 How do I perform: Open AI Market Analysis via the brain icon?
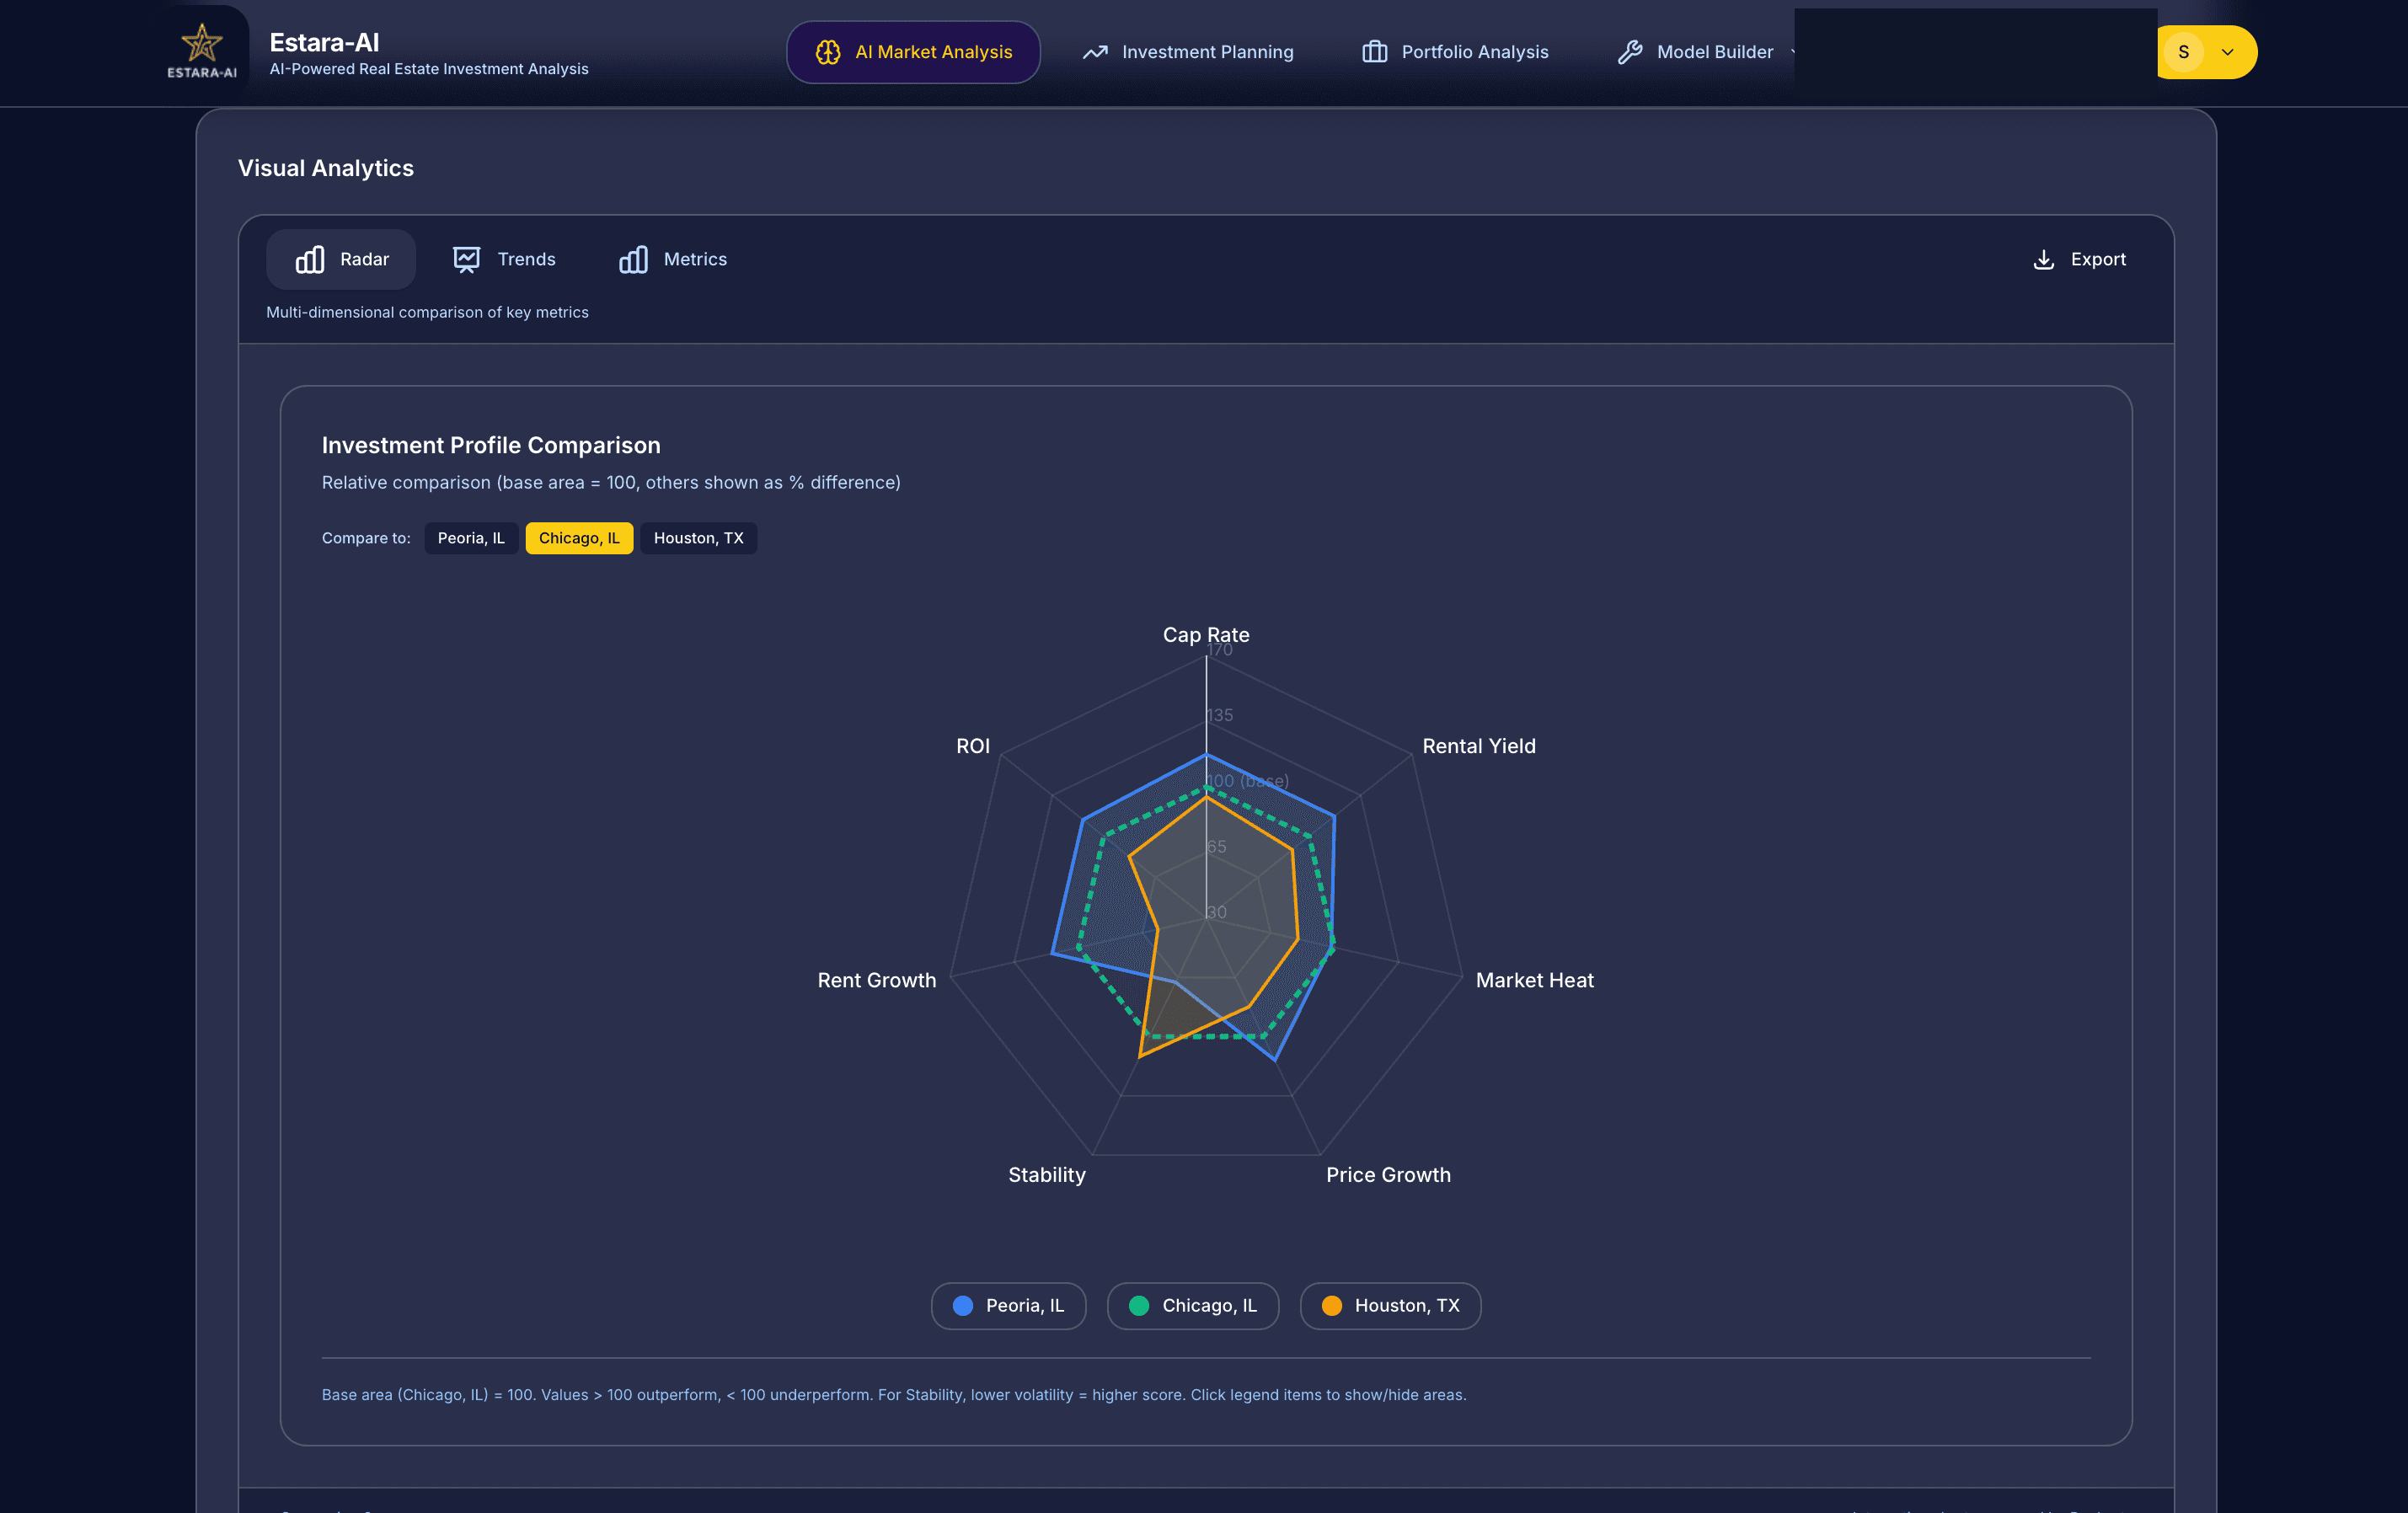click(x=828, y=52)
